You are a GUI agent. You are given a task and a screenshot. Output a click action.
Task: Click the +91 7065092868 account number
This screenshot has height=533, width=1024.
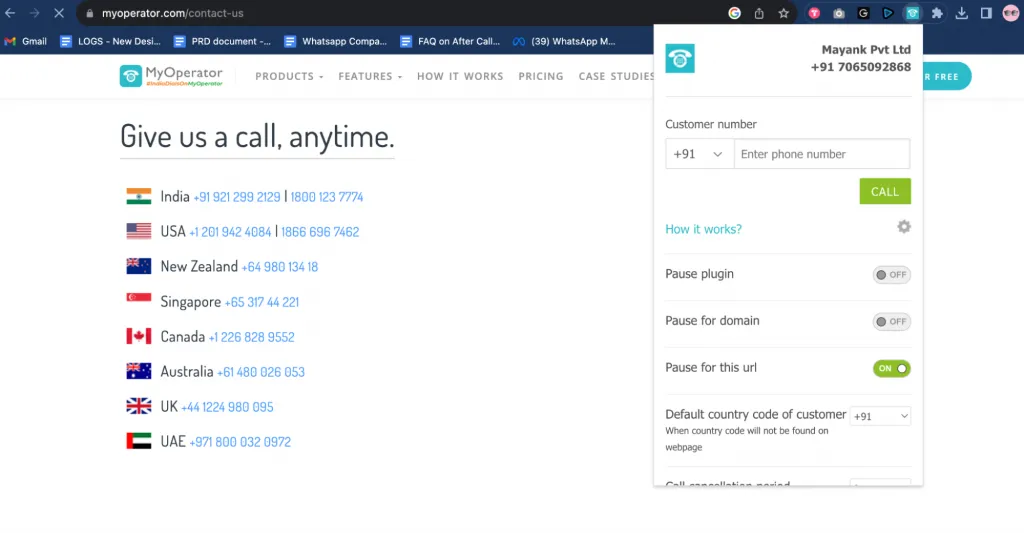pyautogui.click(x=861, y=67)
